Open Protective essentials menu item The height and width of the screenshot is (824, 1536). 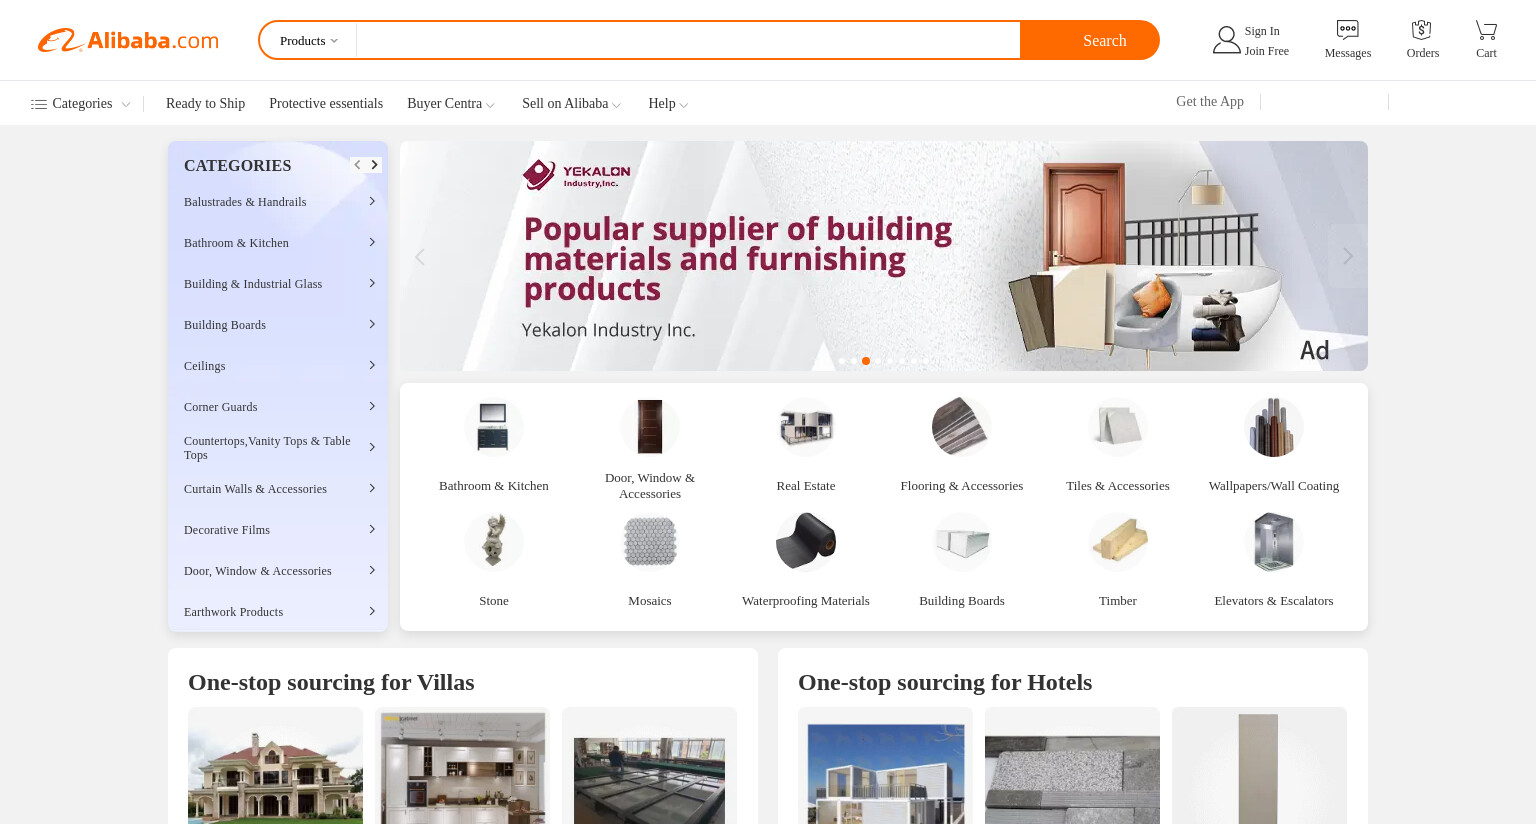(x=326, y=104)
